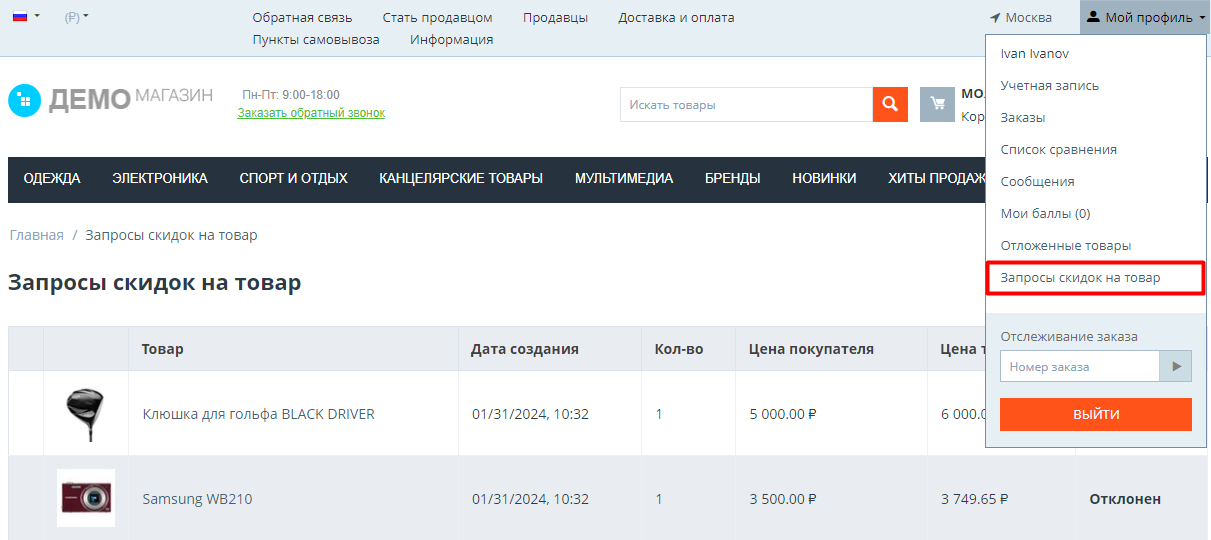Change city from Москва

coord(1021,17)
